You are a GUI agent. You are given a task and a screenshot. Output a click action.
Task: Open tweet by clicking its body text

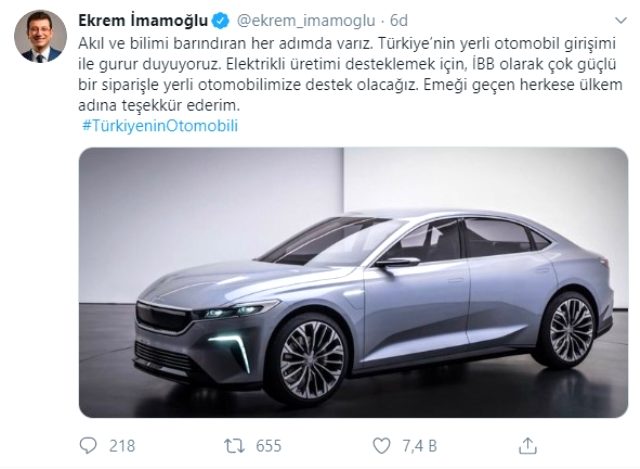pos(350,75)
